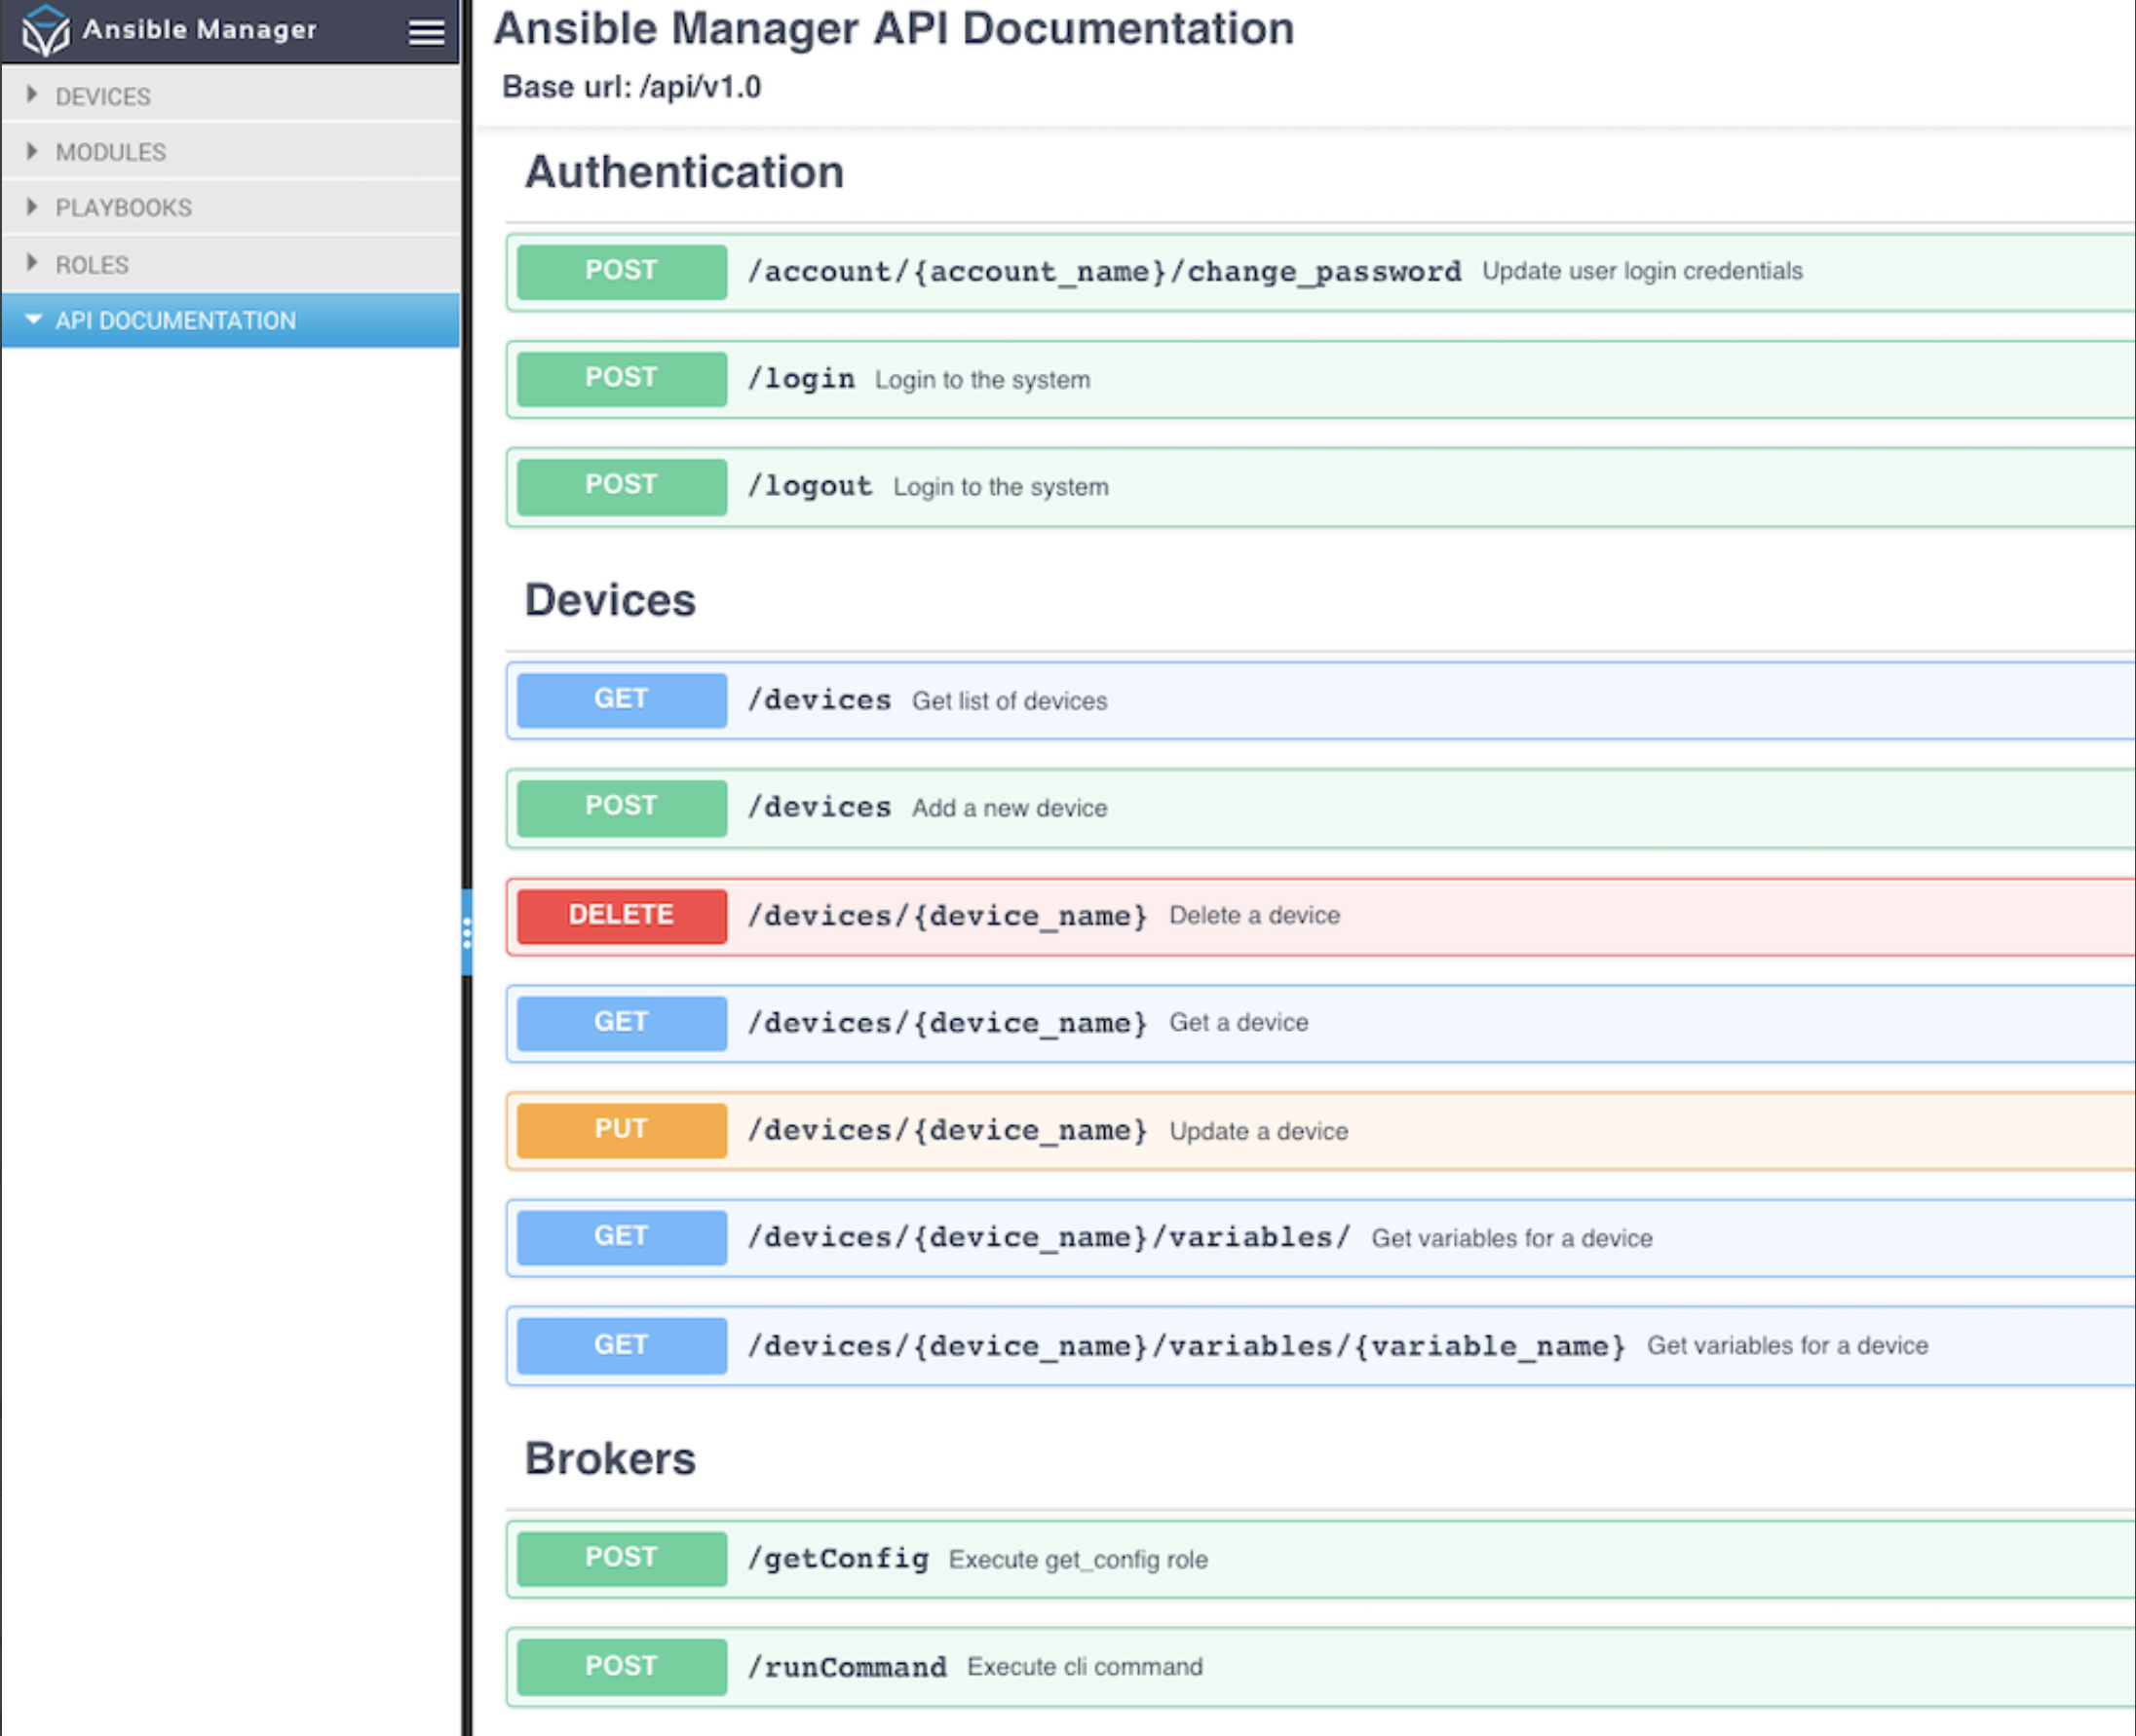Image resolution: width=2136 pixels, height=1736 pixels.
Task: Click the Brokers section heading
Action: [x=609, y=1459]
